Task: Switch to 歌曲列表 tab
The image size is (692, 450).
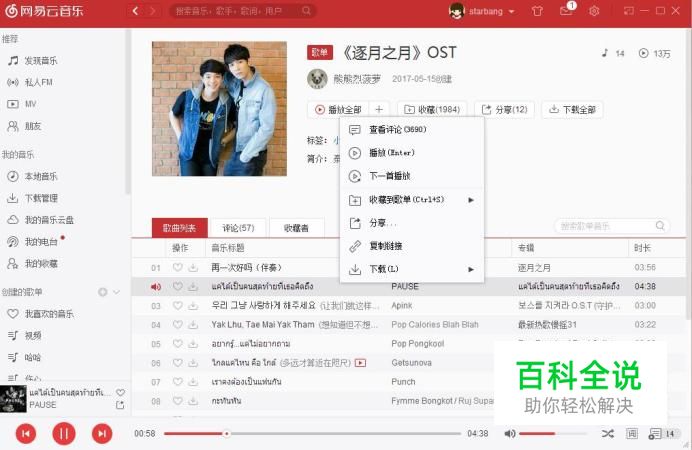Action: (180, 228)
